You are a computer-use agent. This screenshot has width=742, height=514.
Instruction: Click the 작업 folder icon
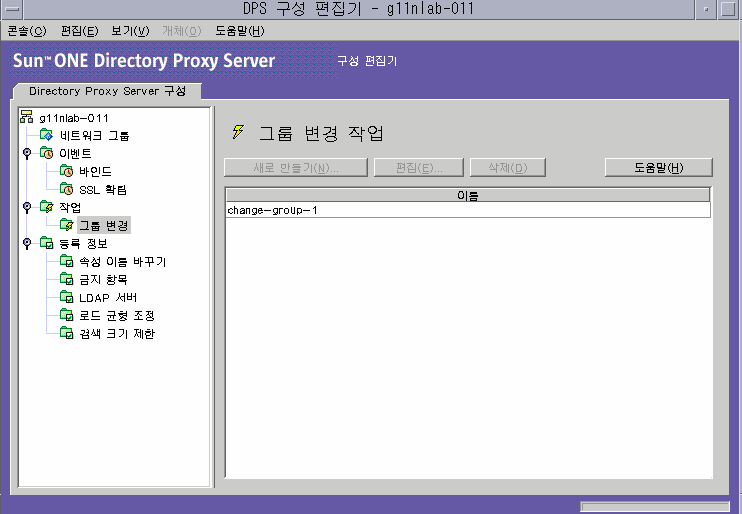[46, 207]
